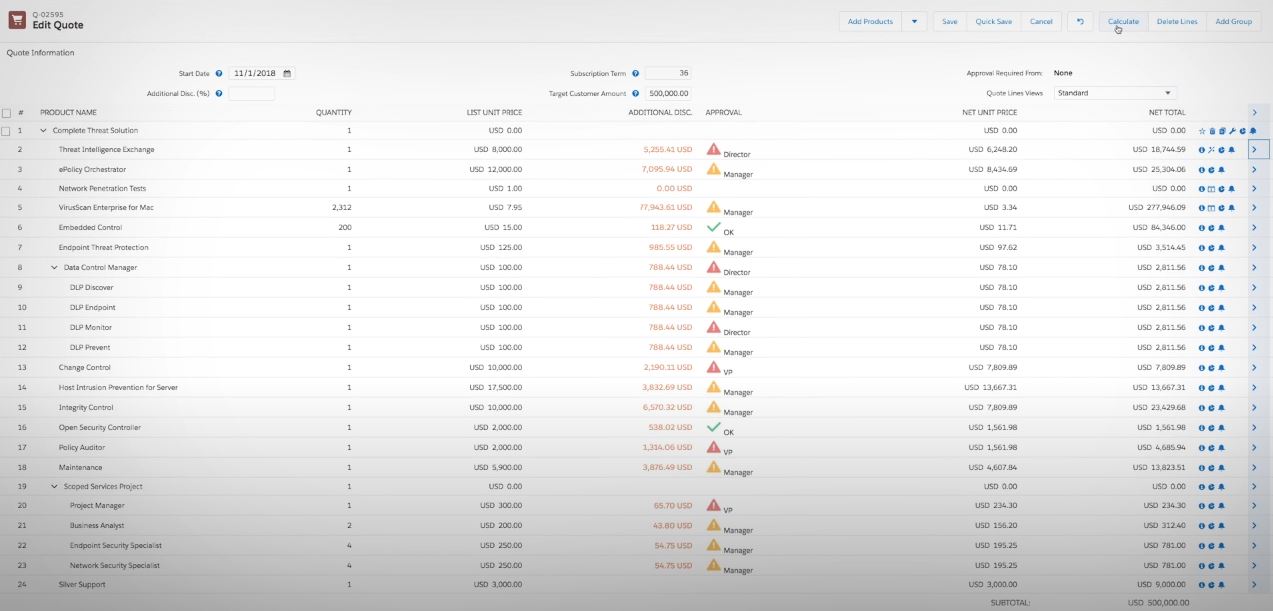Image resolution: width=1273 pixels, height=611 pixels.
Task: Clone the Complete Threat Solution line
Action: coord(1222,131)
